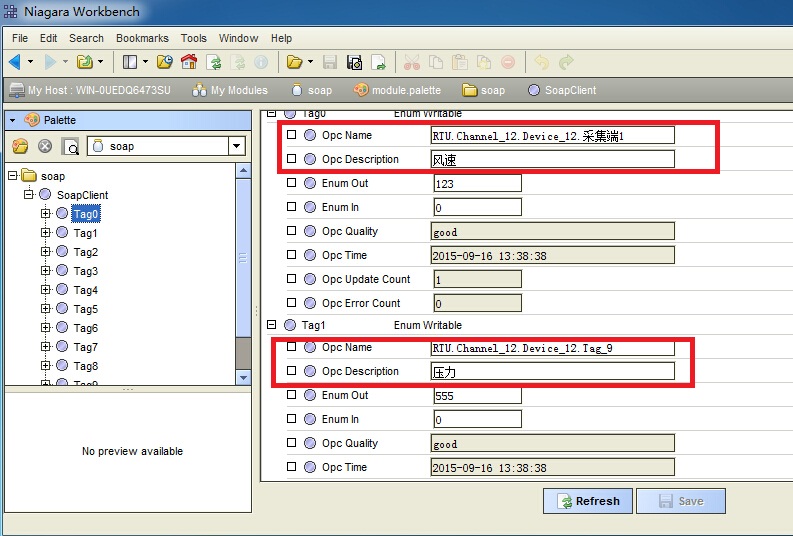Expand Tag6 in the palette tree

point(46,328)
